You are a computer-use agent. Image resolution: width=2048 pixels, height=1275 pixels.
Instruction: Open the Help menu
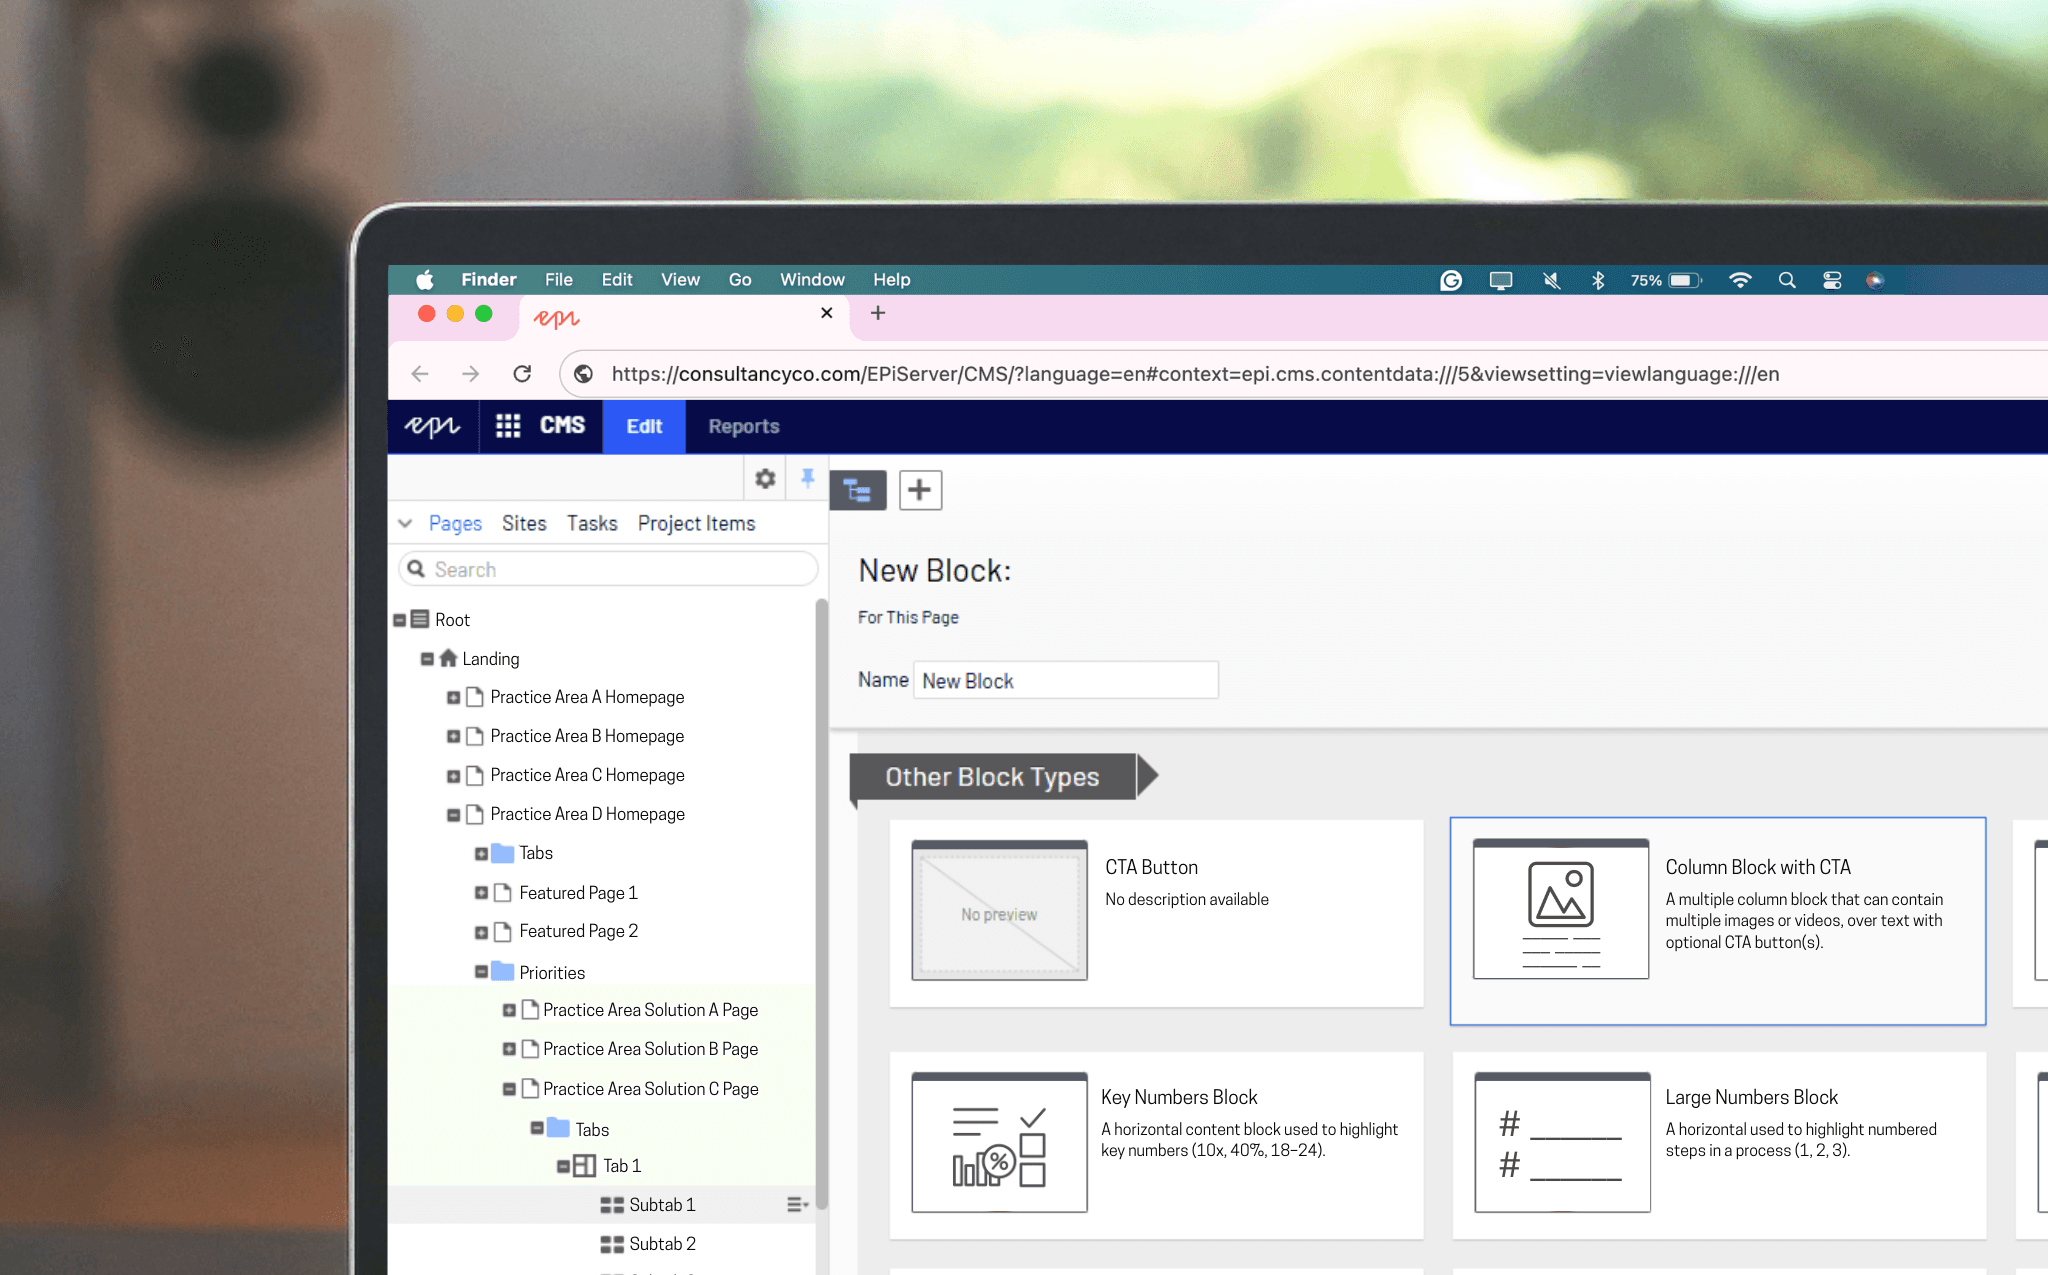click(x=892, y=280)
